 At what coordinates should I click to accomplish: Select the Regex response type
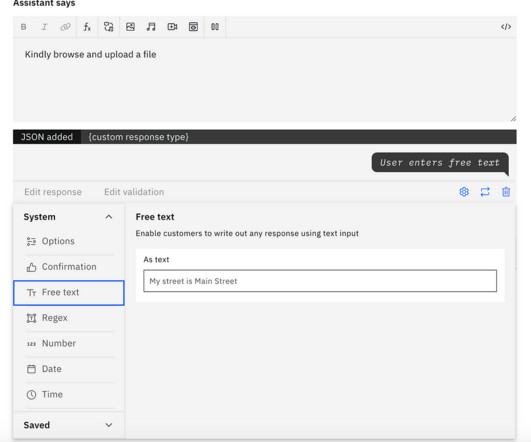point(69,318)
